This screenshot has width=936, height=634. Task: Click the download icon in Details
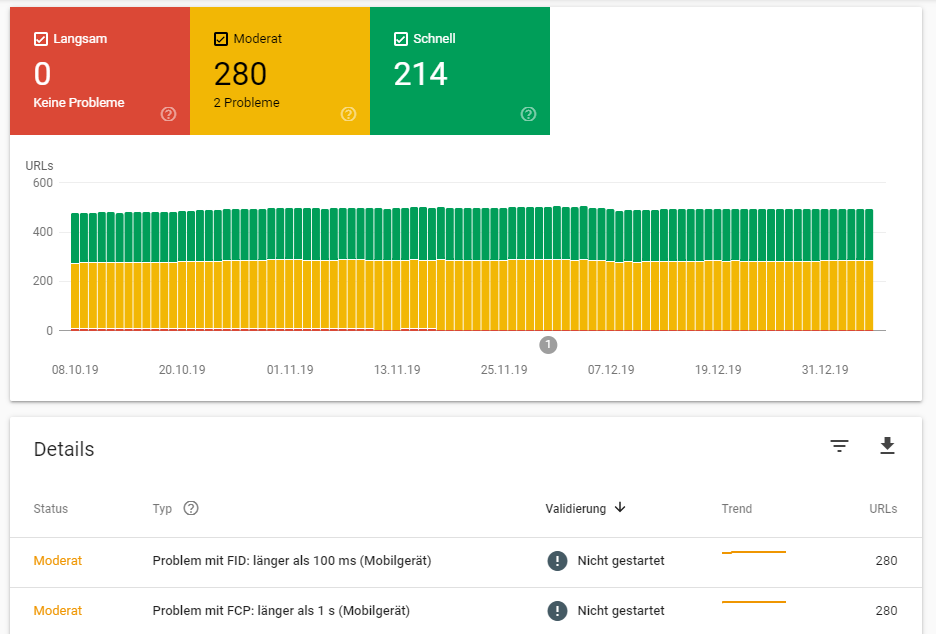click(x=887, y=446)
